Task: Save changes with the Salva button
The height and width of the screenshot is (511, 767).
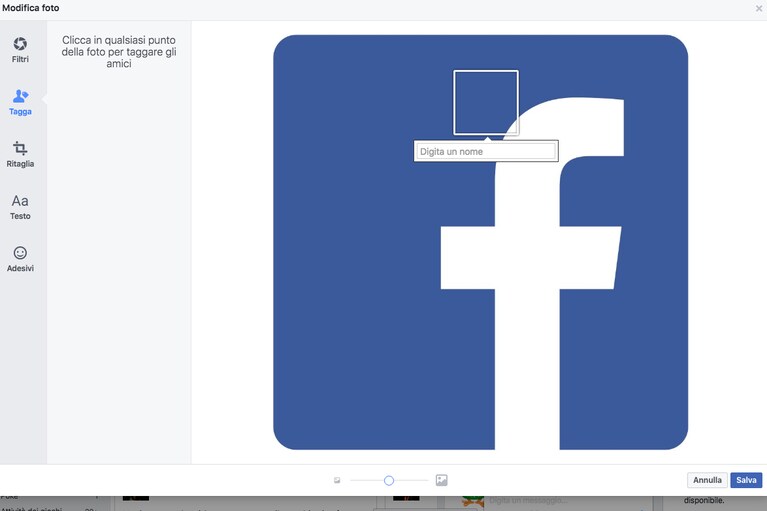Action: click(x=746, y=480)
